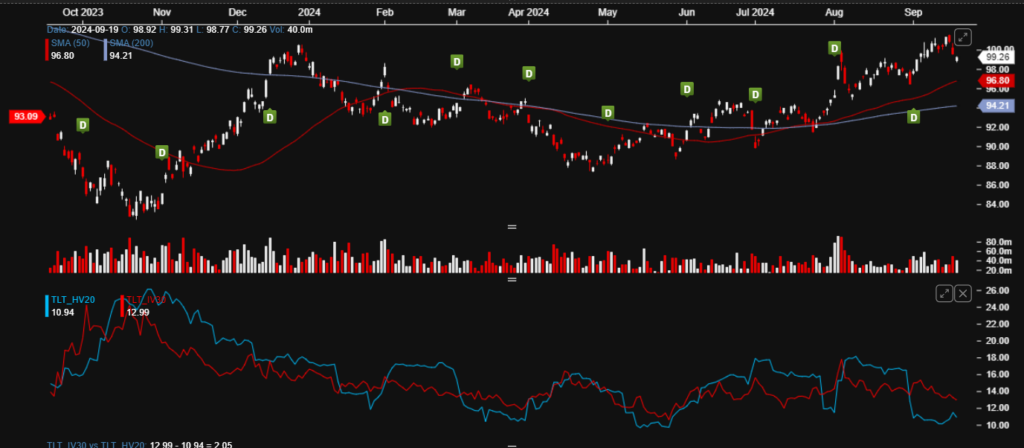Click the dividend marker in early August
Screen dimensions: 1024x448
pos(835,48)
